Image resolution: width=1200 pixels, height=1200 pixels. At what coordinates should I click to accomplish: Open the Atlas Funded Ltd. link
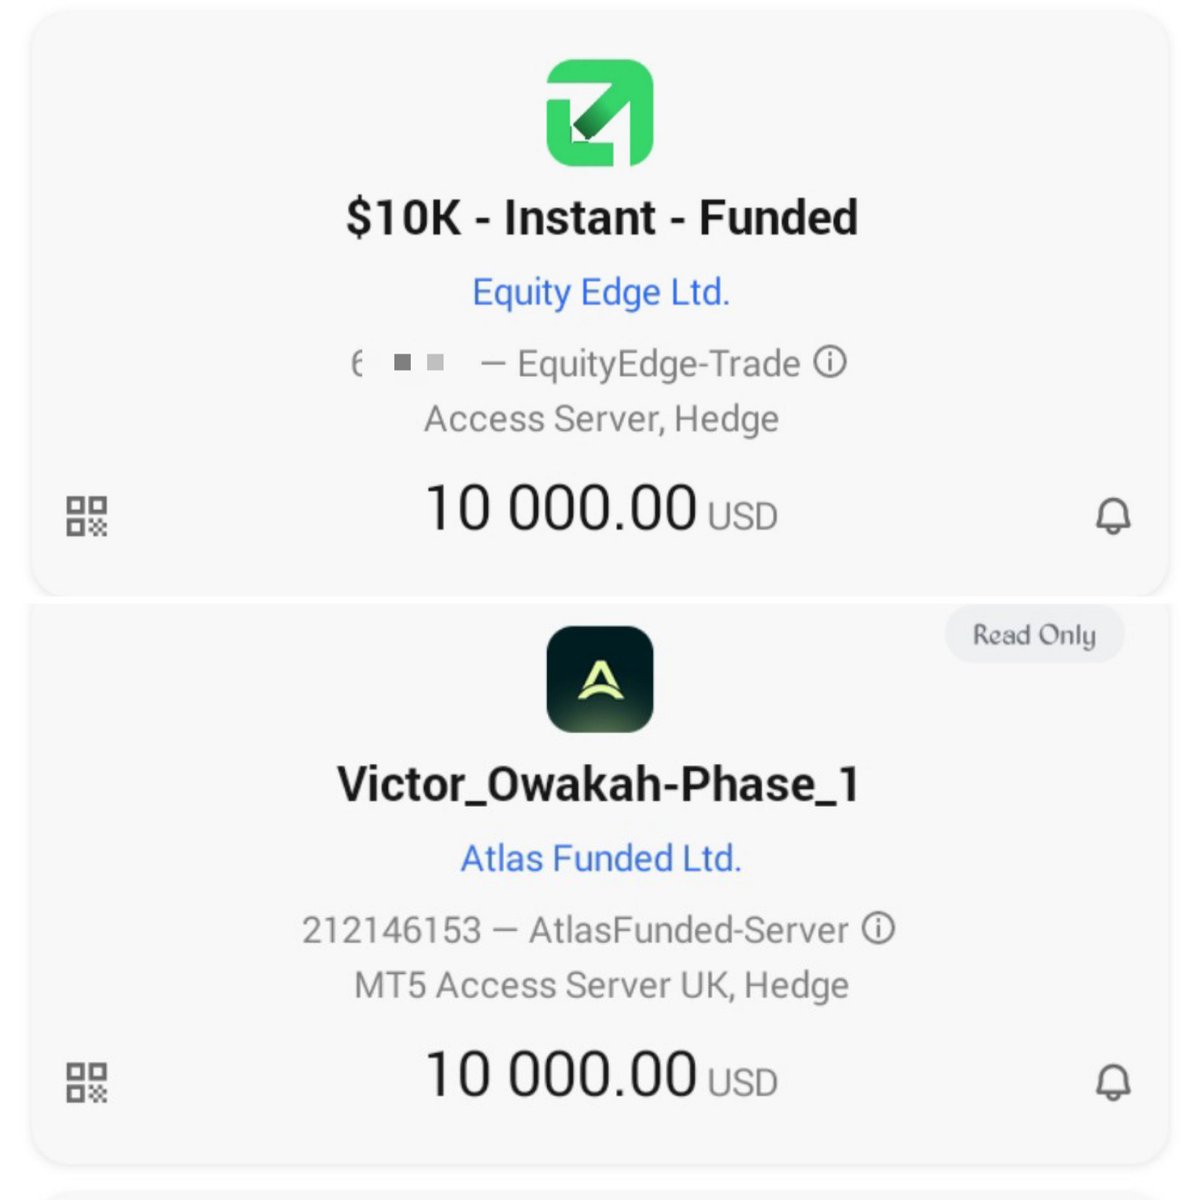point(601,858)
